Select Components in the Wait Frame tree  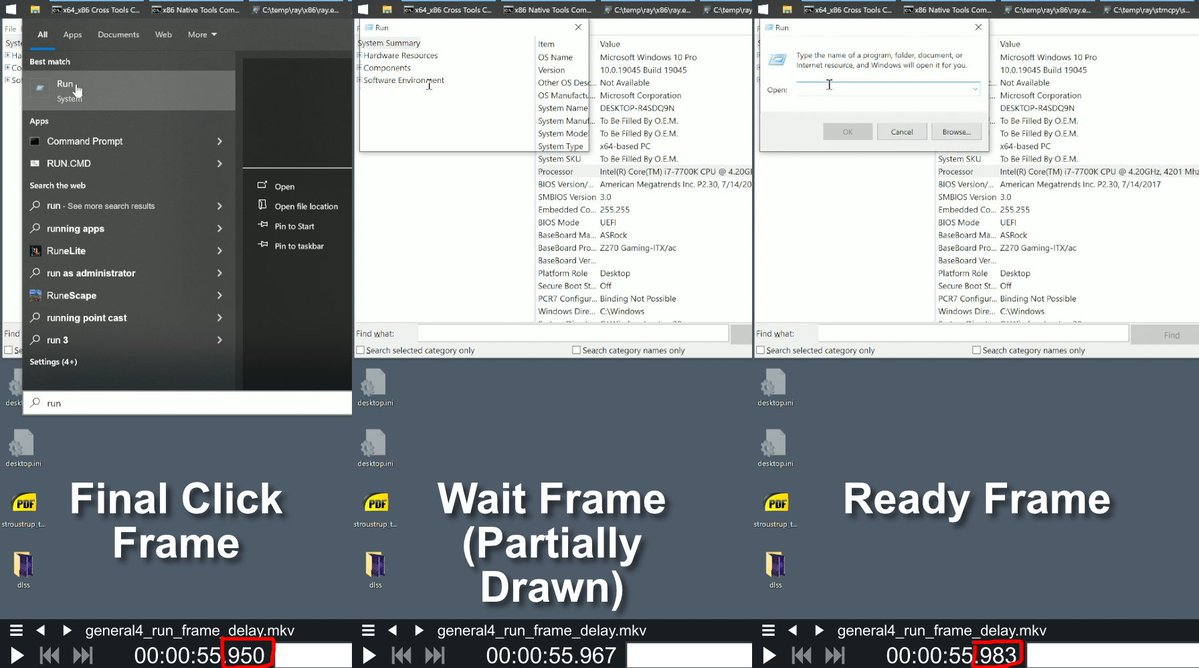(387, 68)
